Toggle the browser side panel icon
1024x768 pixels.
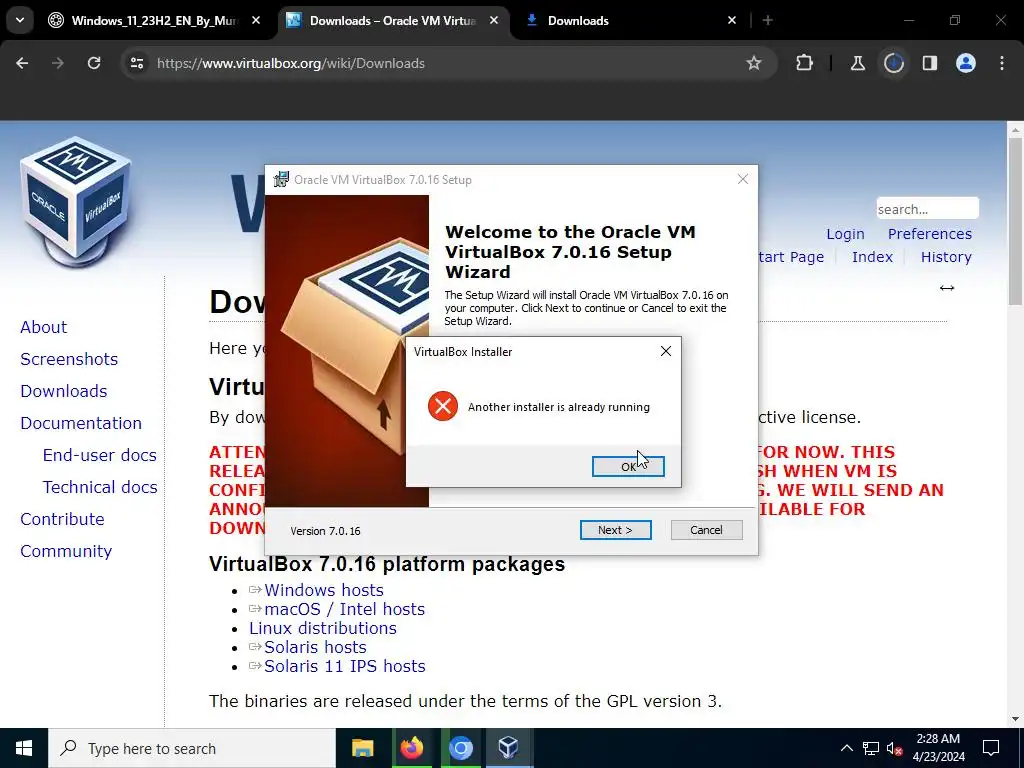(929, 63)
